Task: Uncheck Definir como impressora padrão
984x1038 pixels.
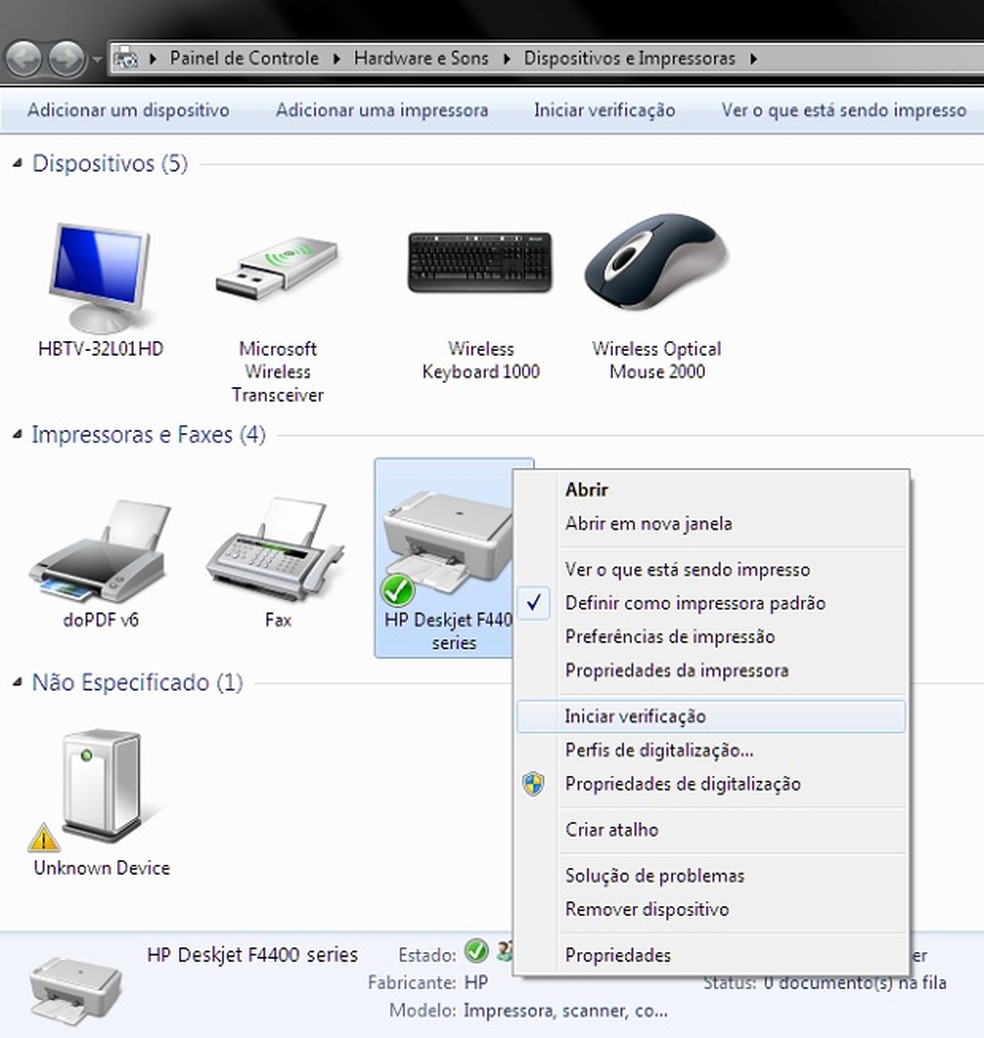Action: tap(696, 603)
